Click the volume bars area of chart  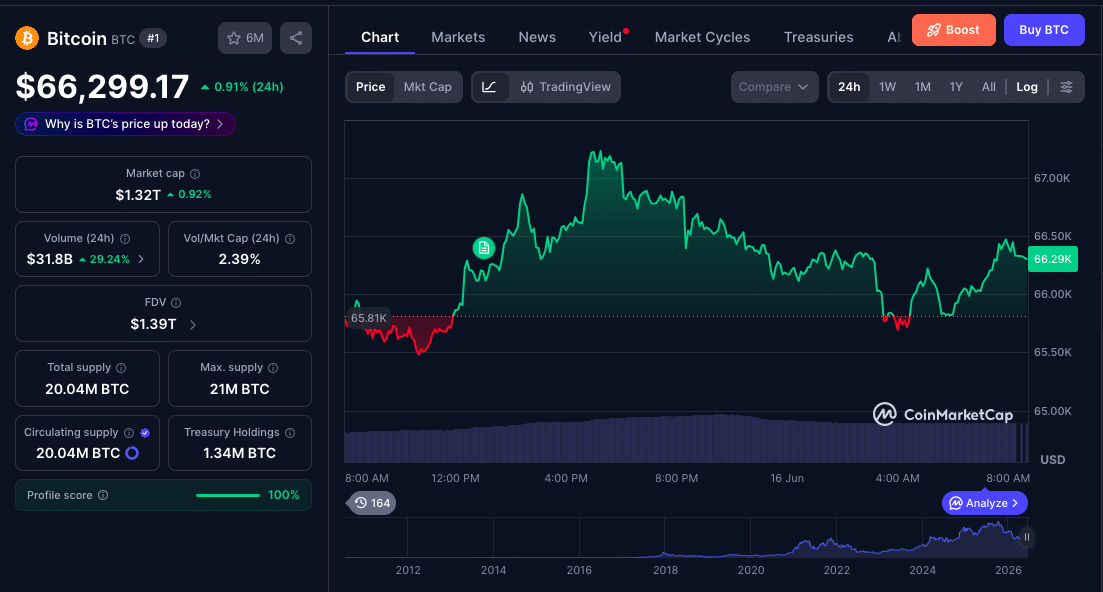pos(686,439)
